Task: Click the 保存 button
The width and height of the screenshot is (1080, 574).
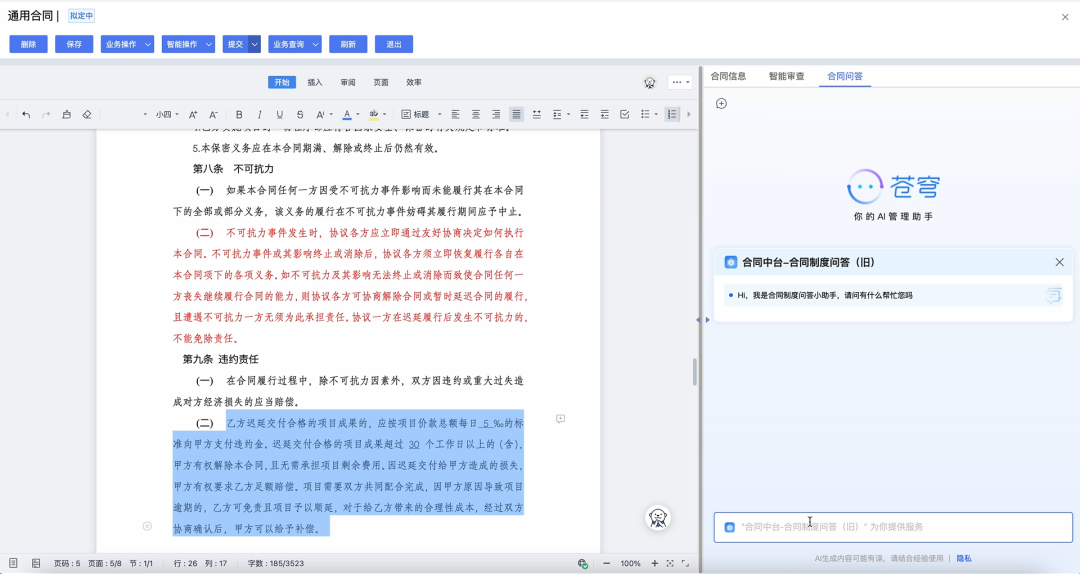Action: 74,44
